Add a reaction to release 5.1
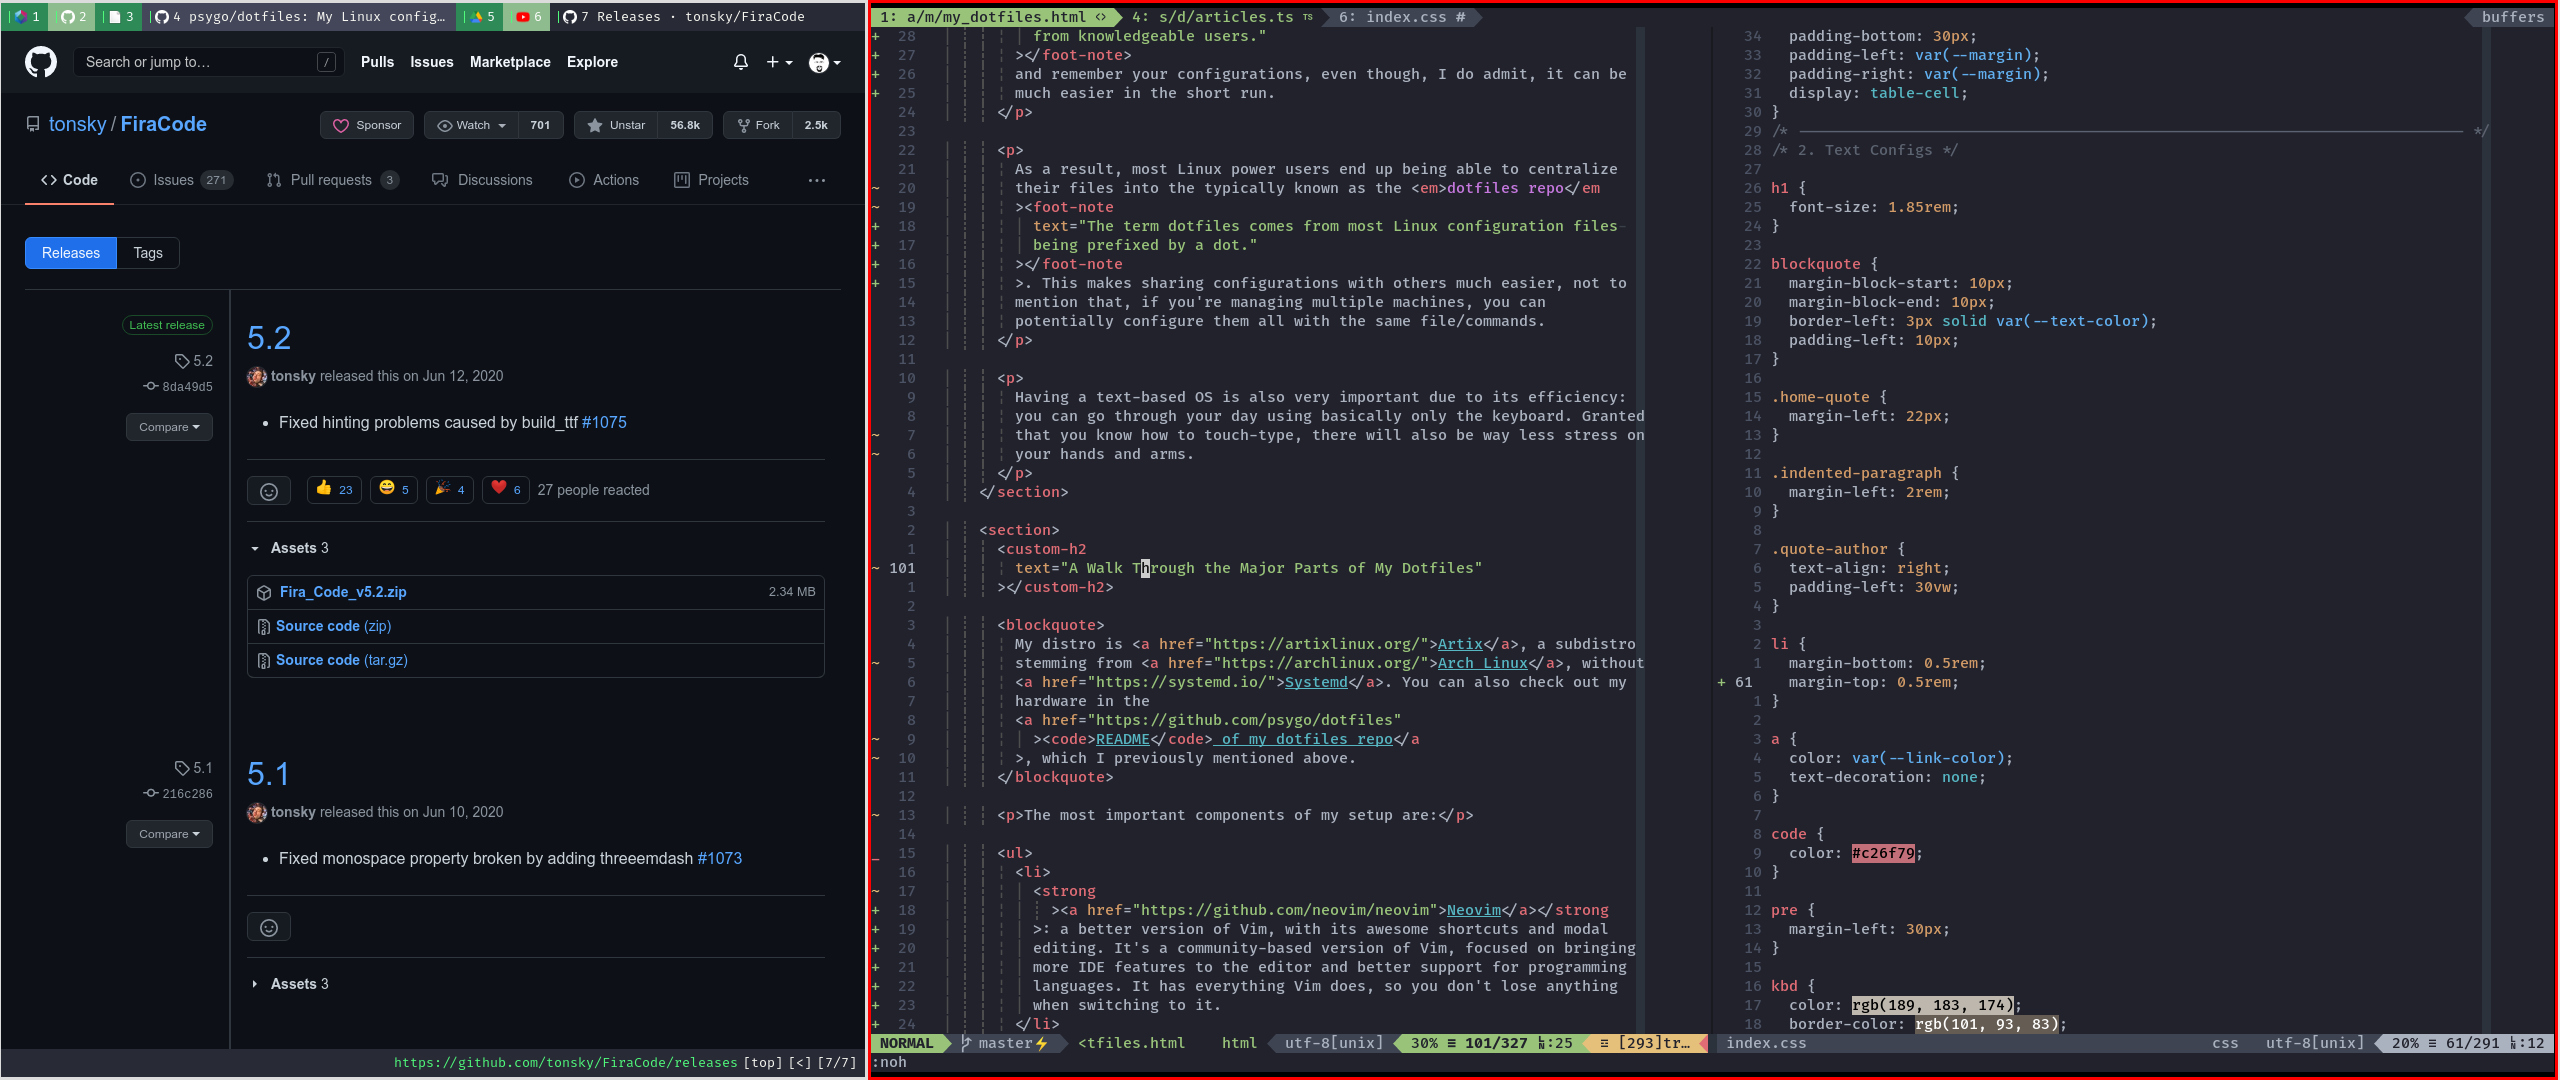2560x1080 pixels. click(x=269, y=927)
